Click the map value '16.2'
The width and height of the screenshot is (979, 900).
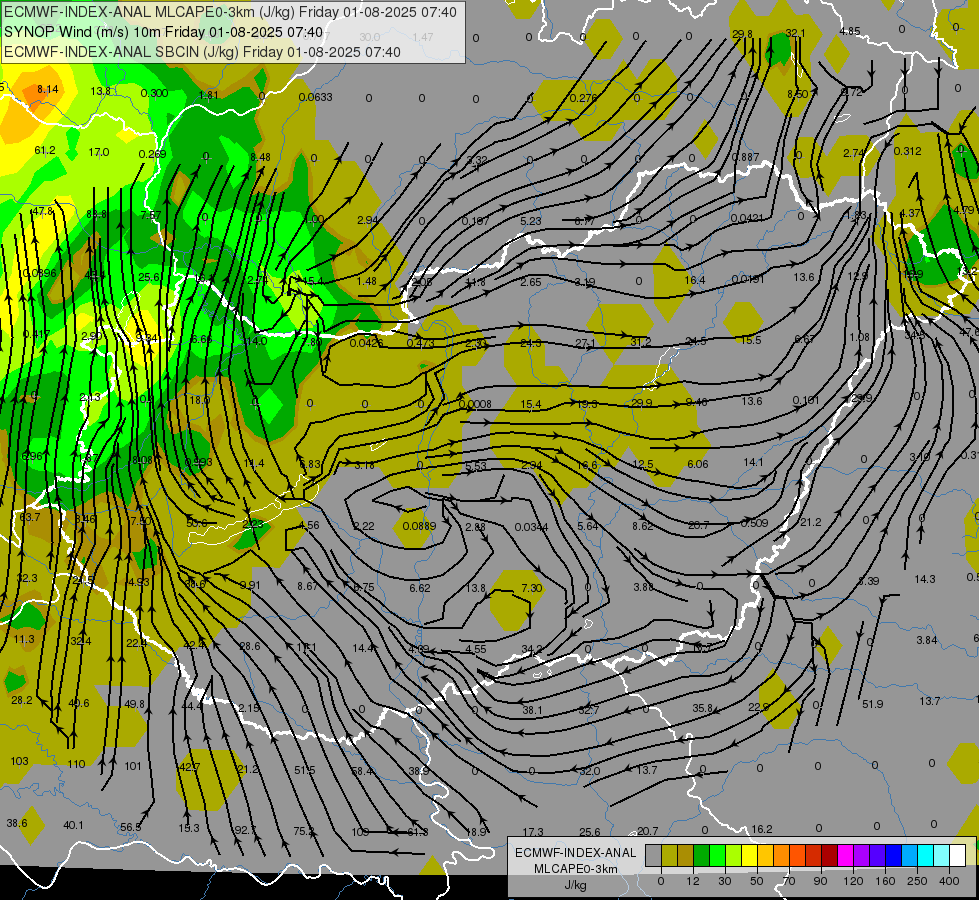pos(762,829)
